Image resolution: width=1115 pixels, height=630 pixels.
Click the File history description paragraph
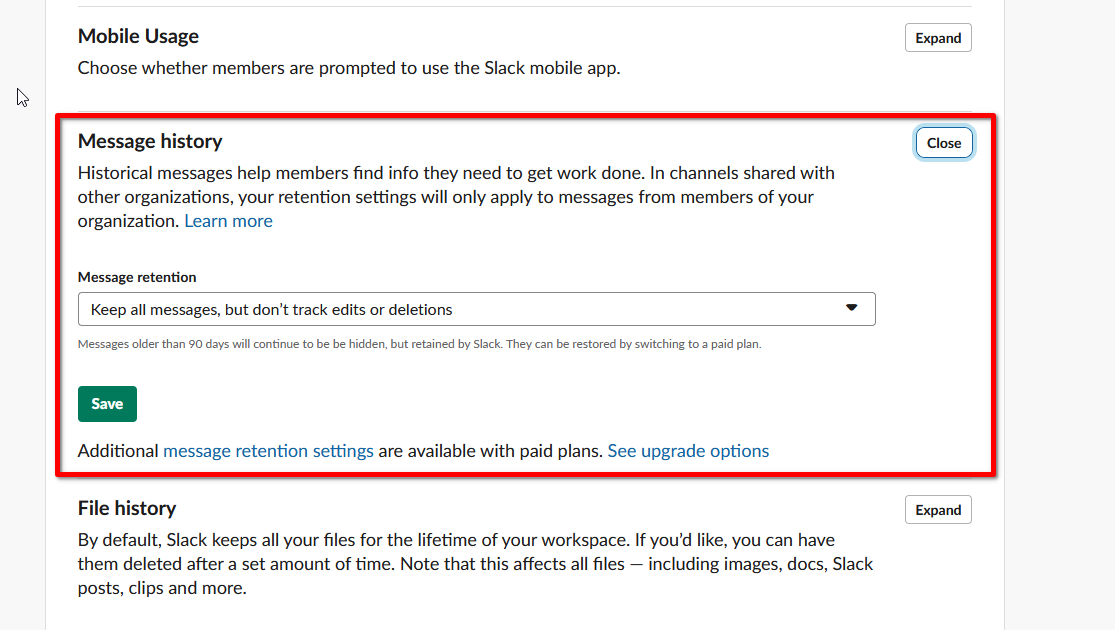pyautogui.click(x=475, y=564)
